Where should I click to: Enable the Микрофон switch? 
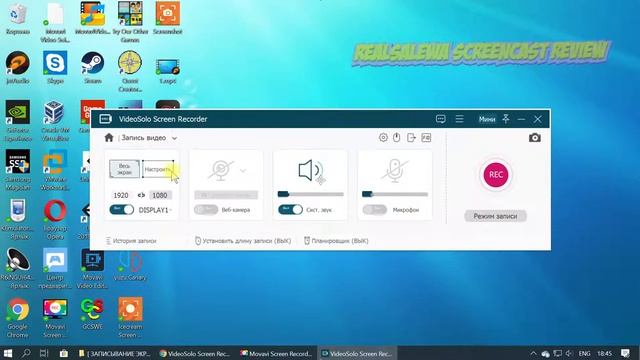coord(374,210)
